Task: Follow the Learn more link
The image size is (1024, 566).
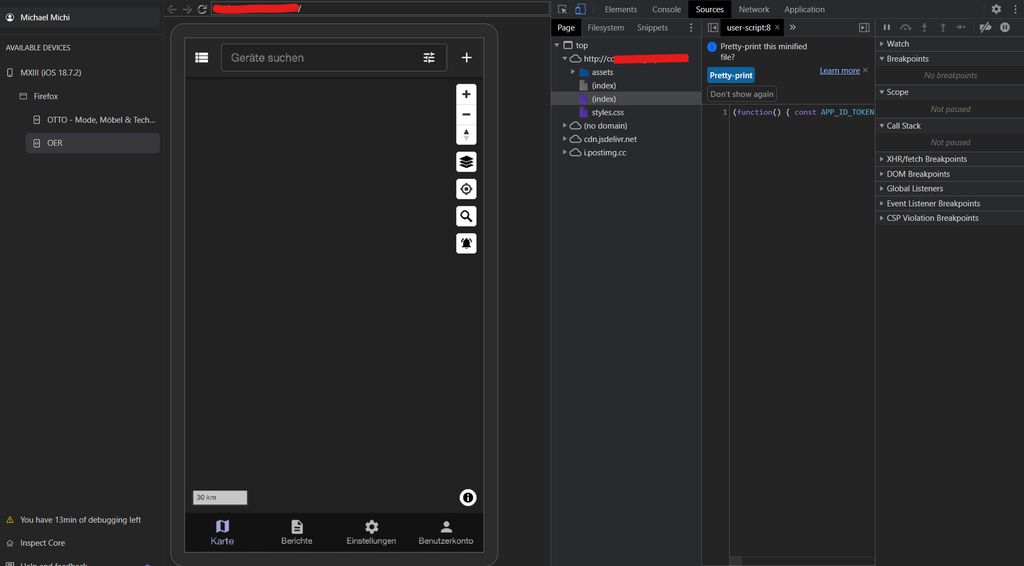Action: tap(839, 71)
